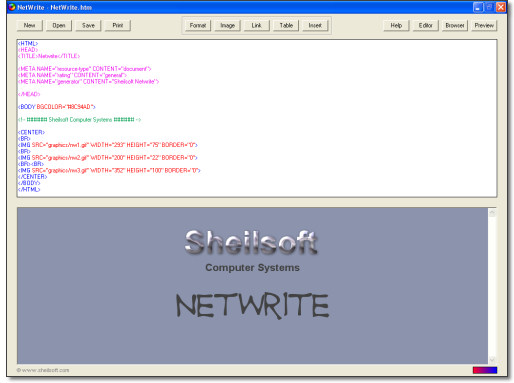Screen dimensions: 514x383
Task: Click the META NAME="generator" line
Action: tap(89, 81)
